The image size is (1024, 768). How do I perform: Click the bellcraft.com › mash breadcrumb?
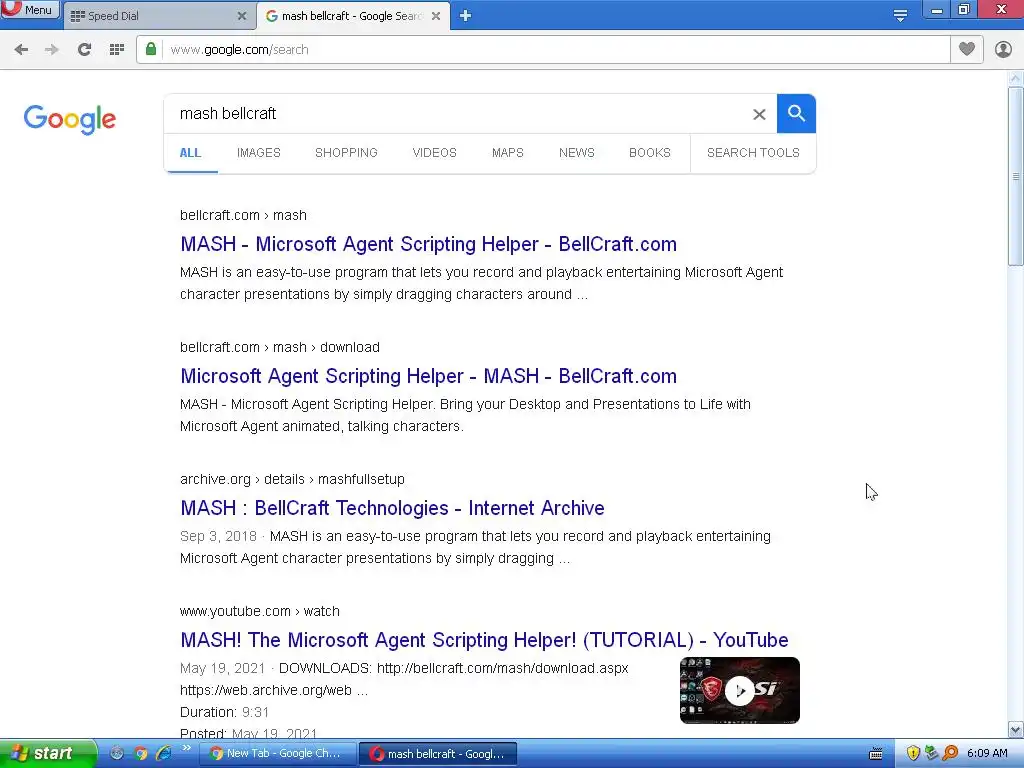244,216
